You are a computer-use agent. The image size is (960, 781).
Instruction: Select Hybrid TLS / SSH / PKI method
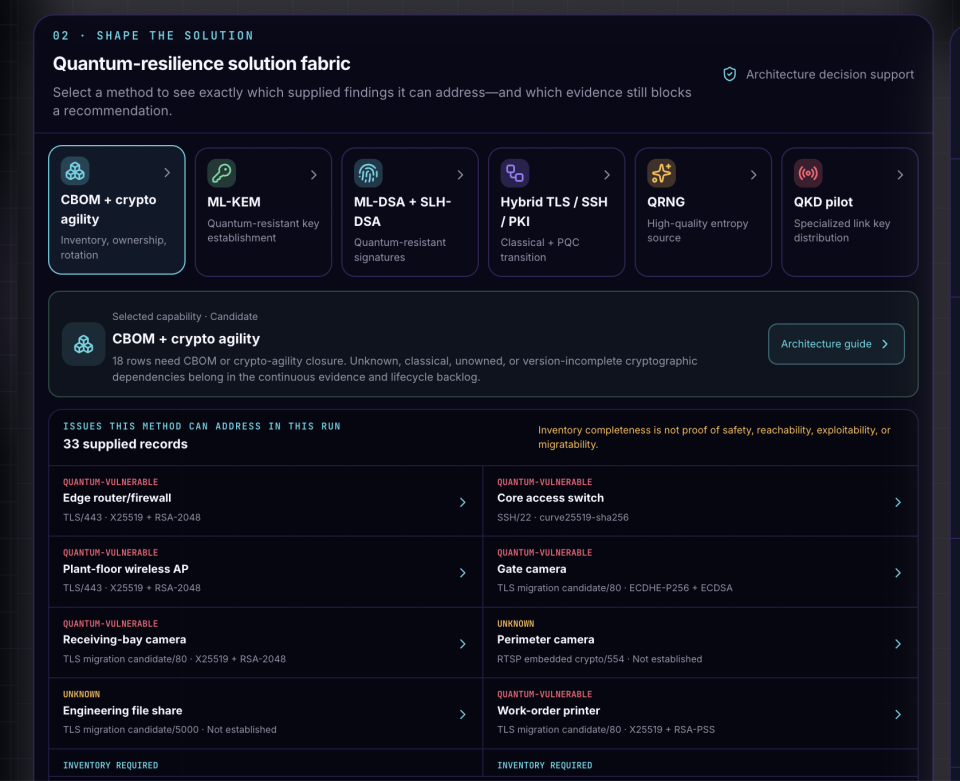[x=557, y=212]
